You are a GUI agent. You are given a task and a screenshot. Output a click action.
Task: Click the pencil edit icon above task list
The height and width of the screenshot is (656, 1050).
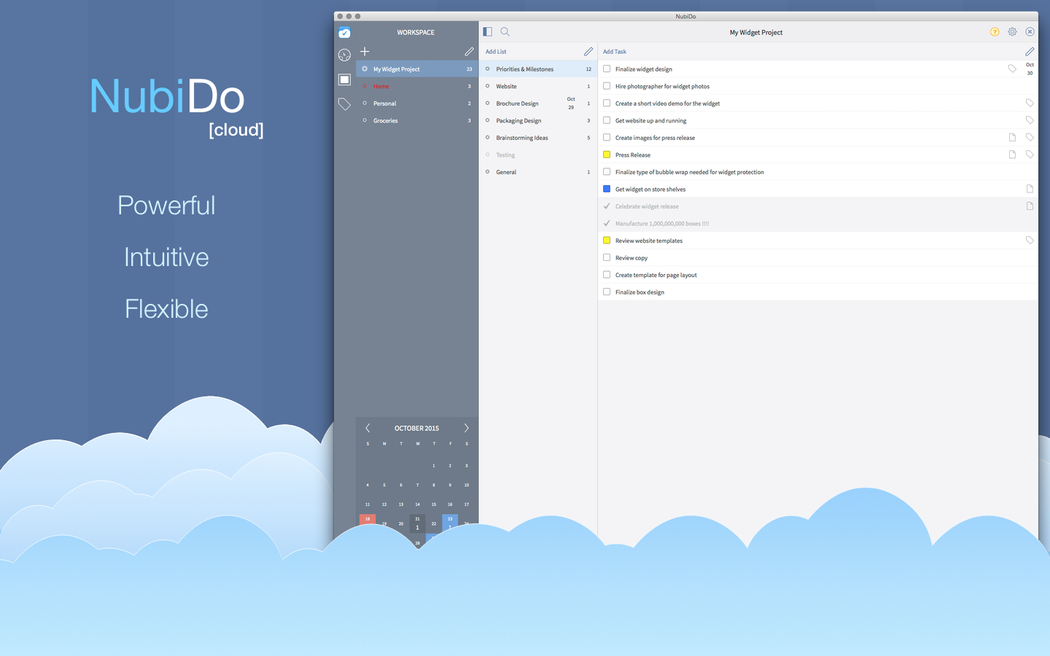pos(1030,51)
